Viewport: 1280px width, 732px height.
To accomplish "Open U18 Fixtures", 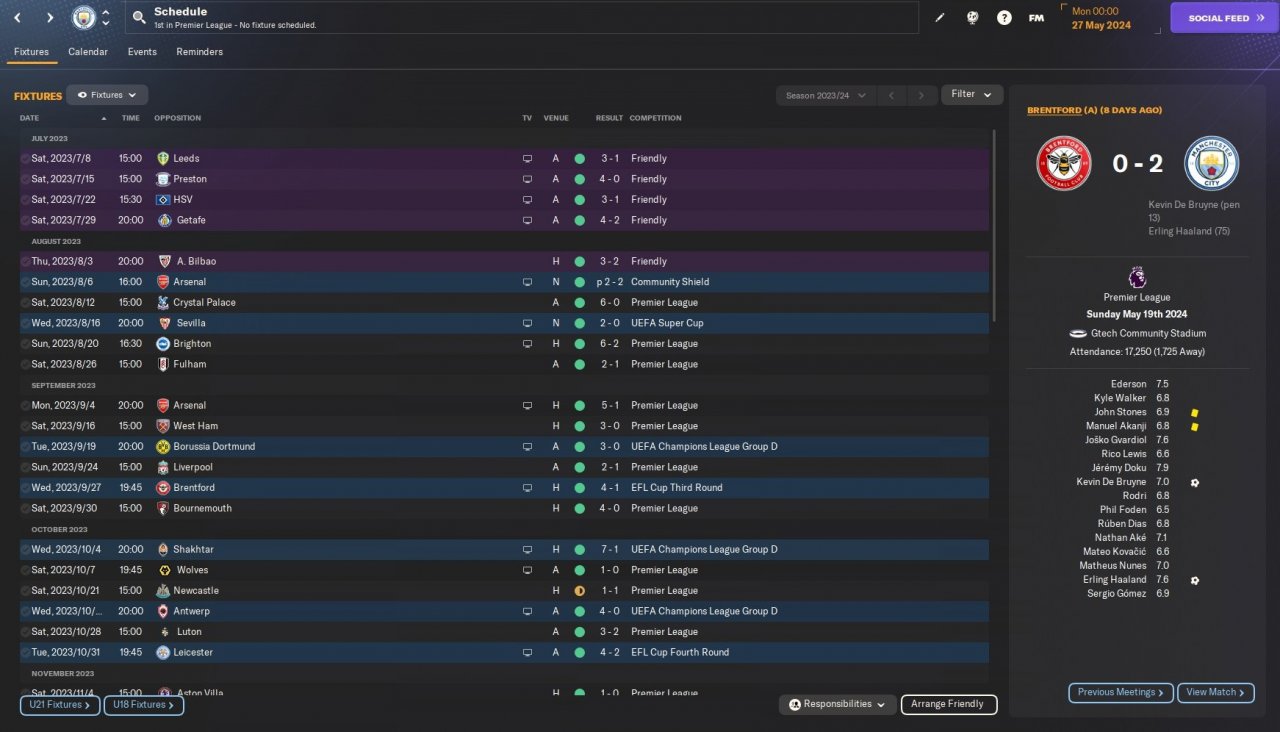I will tap(144, 705).
